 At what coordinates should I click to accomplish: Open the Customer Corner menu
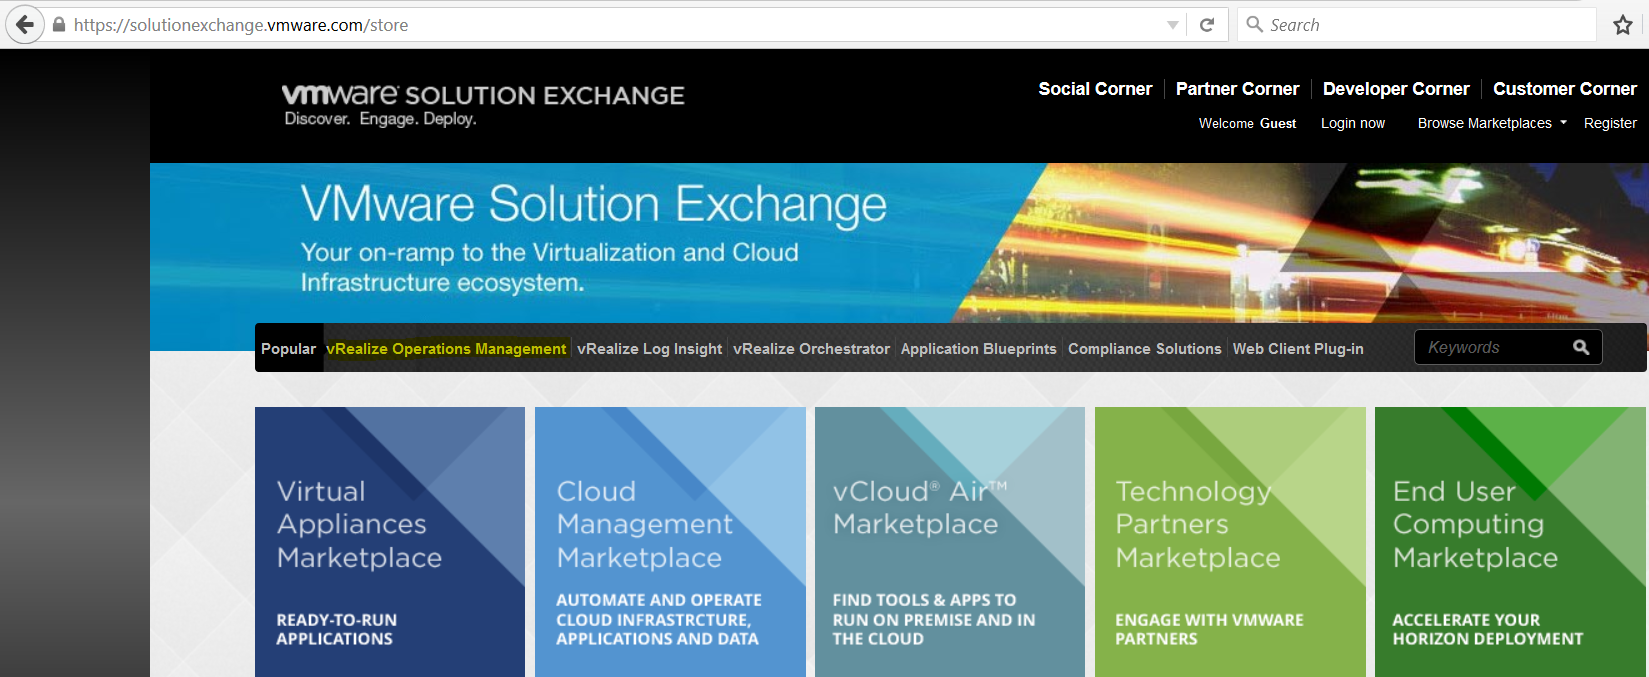pos(1565,89)
